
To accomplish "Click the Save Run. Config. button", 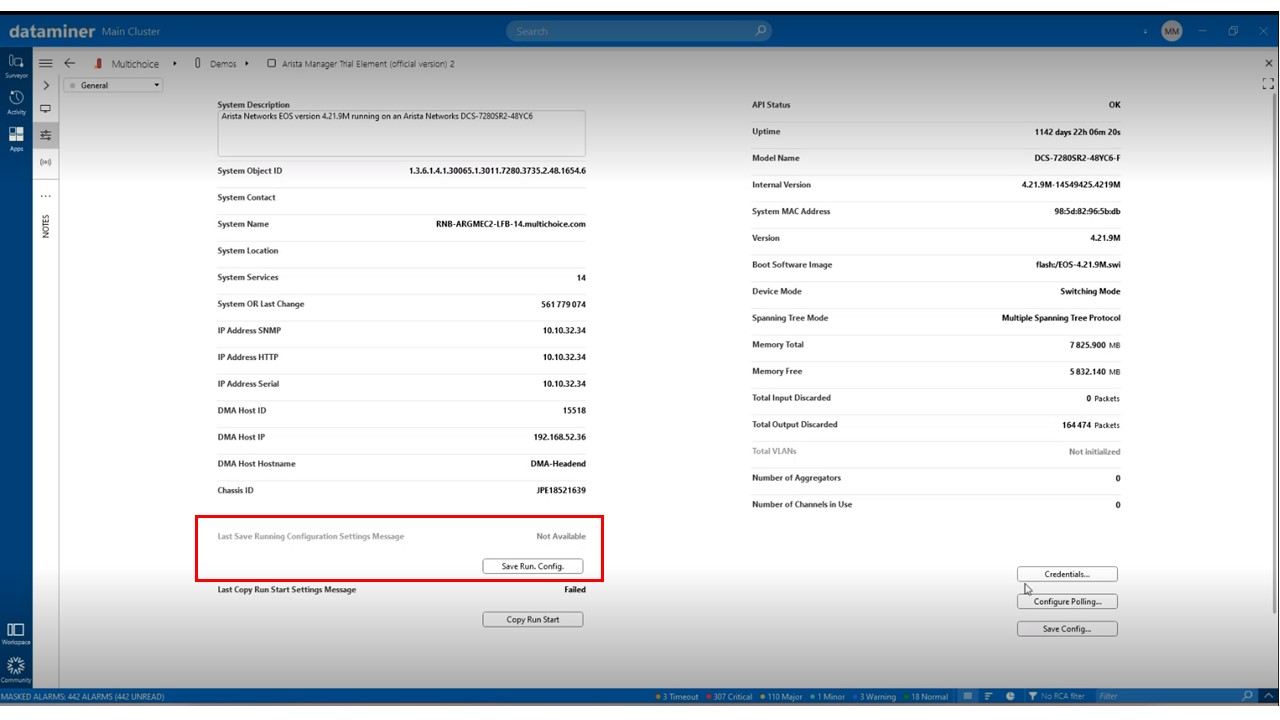I will click(x=532, y=566).
